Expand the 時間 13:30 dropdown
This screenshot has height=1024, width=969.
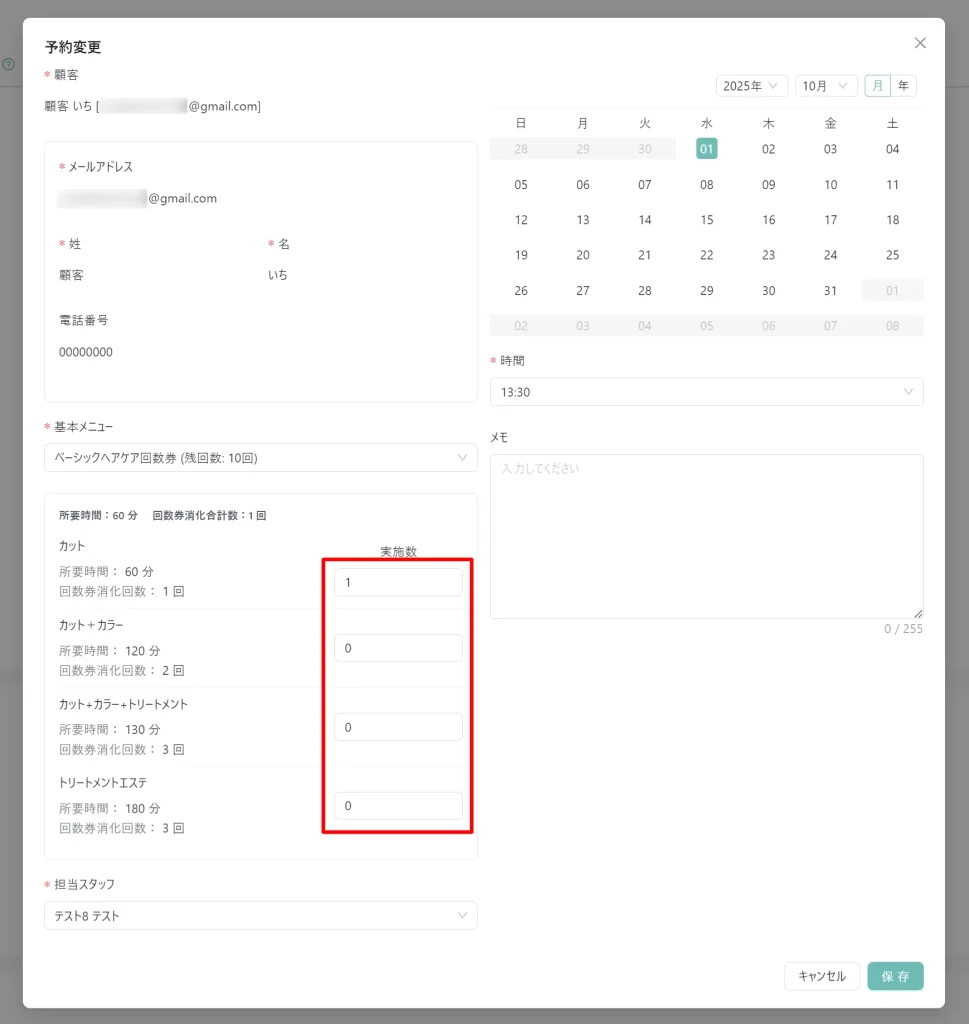[706, 392]
